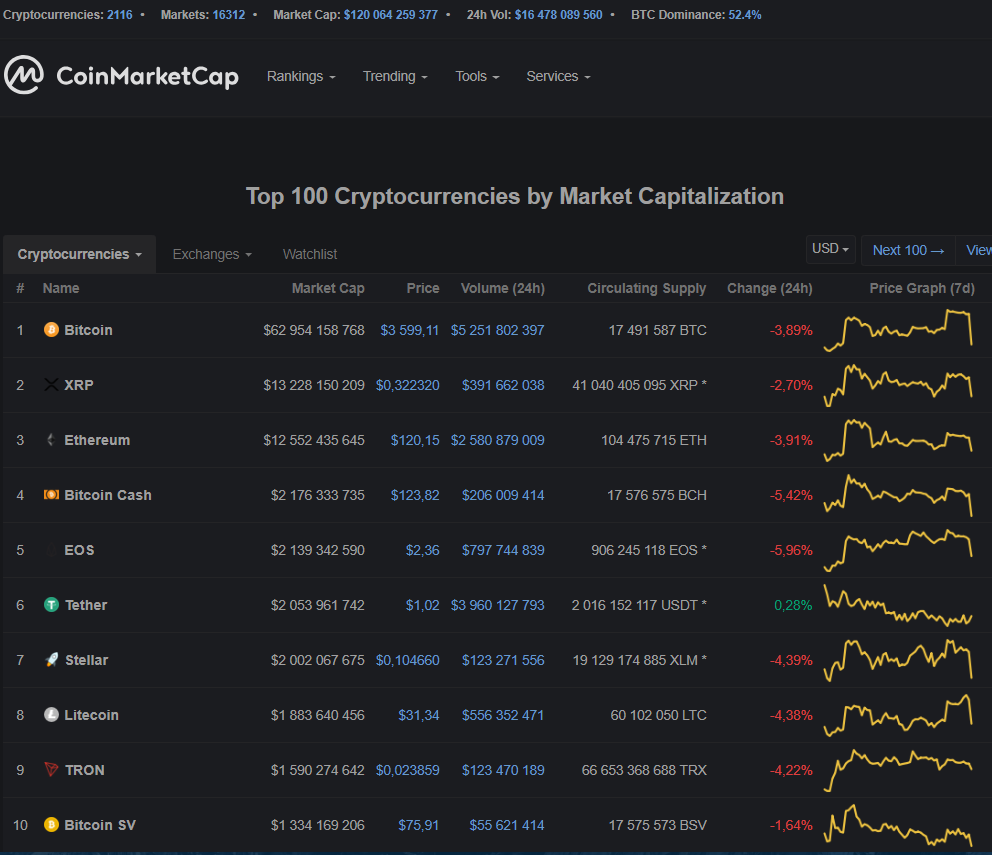992x855 pixels.
Task: Open the USD currency selector
Action: click(x=831, y=249)
